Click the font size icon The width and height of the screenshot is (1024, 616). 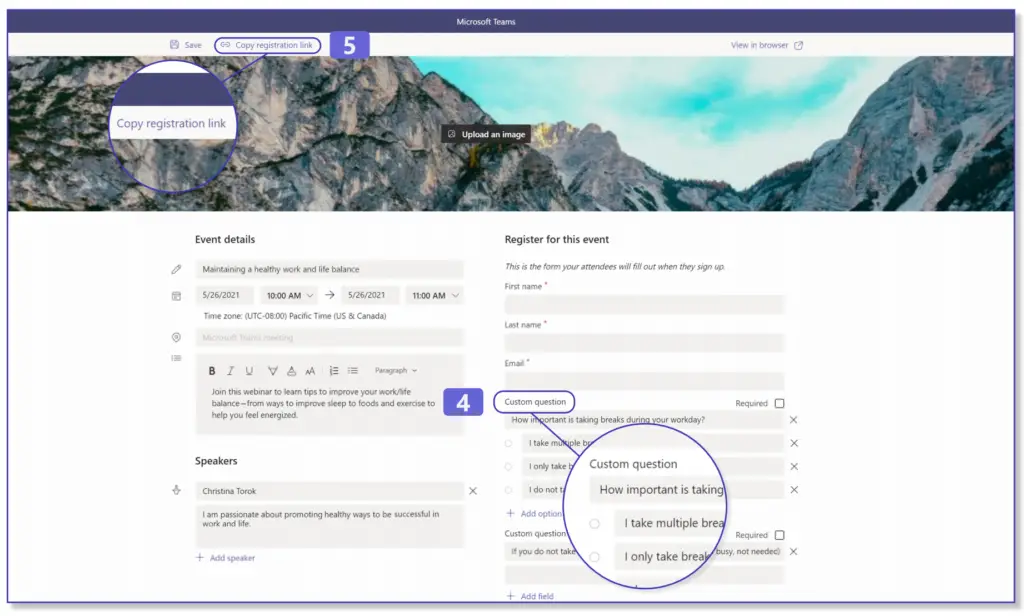(310, 371)
